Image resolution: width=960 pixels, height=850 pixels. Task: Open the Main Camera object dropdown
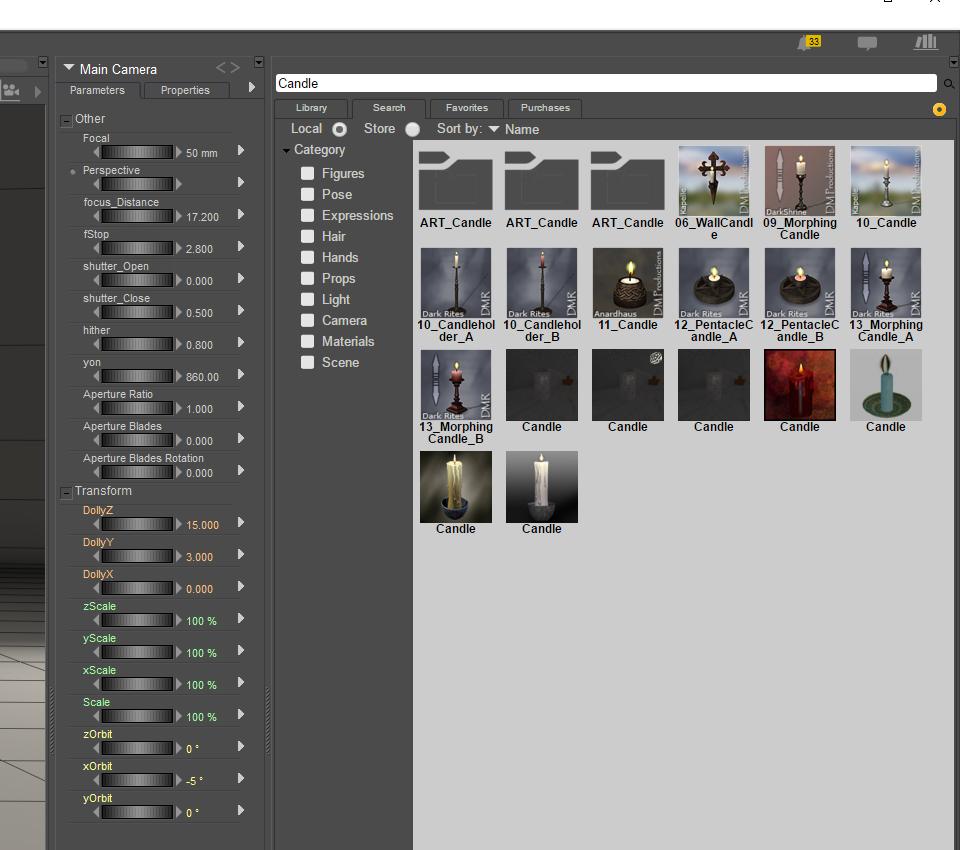point(69,67)
